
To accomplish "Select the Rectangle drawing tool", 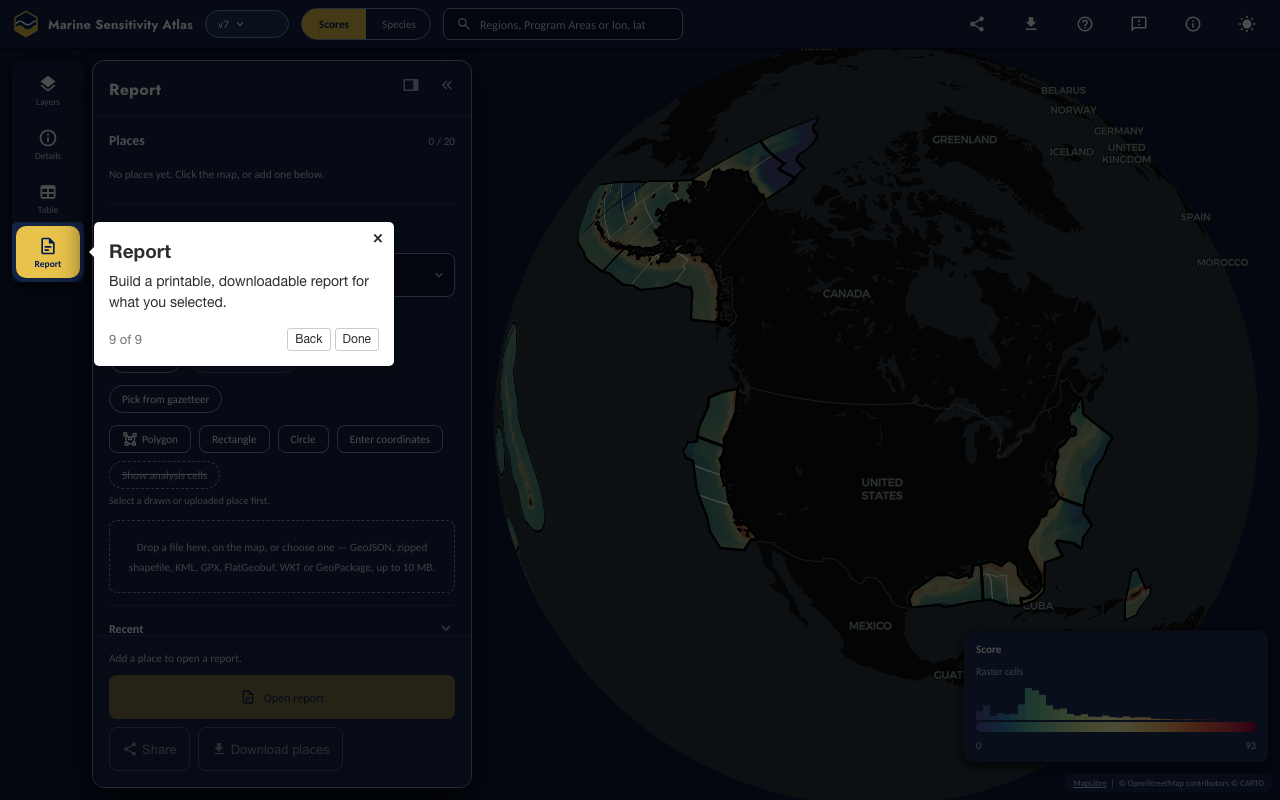I will coord(234,439).
